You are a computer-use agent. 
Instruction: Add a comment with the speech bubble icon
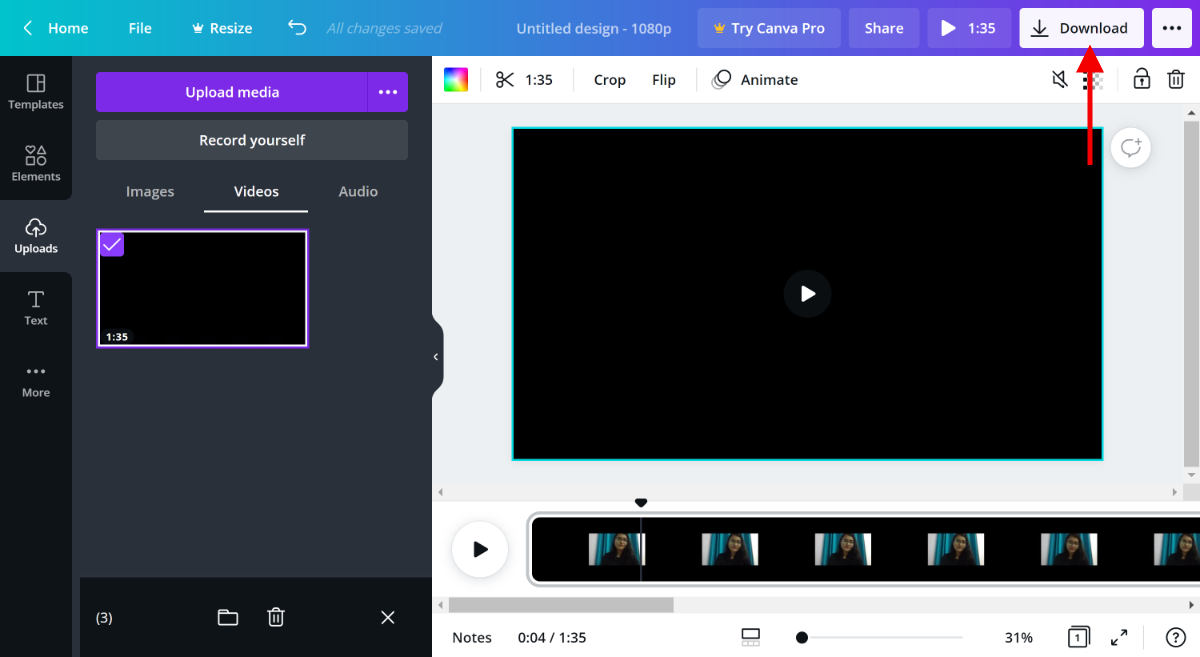click(x=1131, y=148)
